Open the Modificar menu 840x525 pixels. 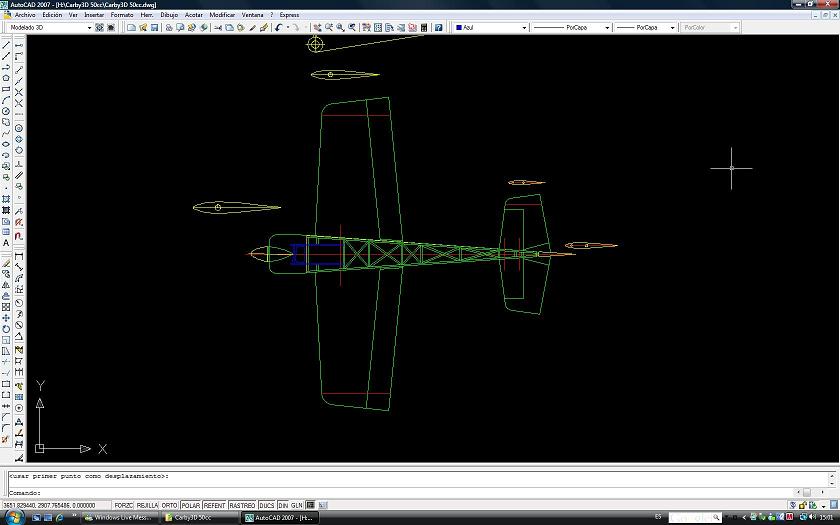pyautogui.click(x=222, y=15)
